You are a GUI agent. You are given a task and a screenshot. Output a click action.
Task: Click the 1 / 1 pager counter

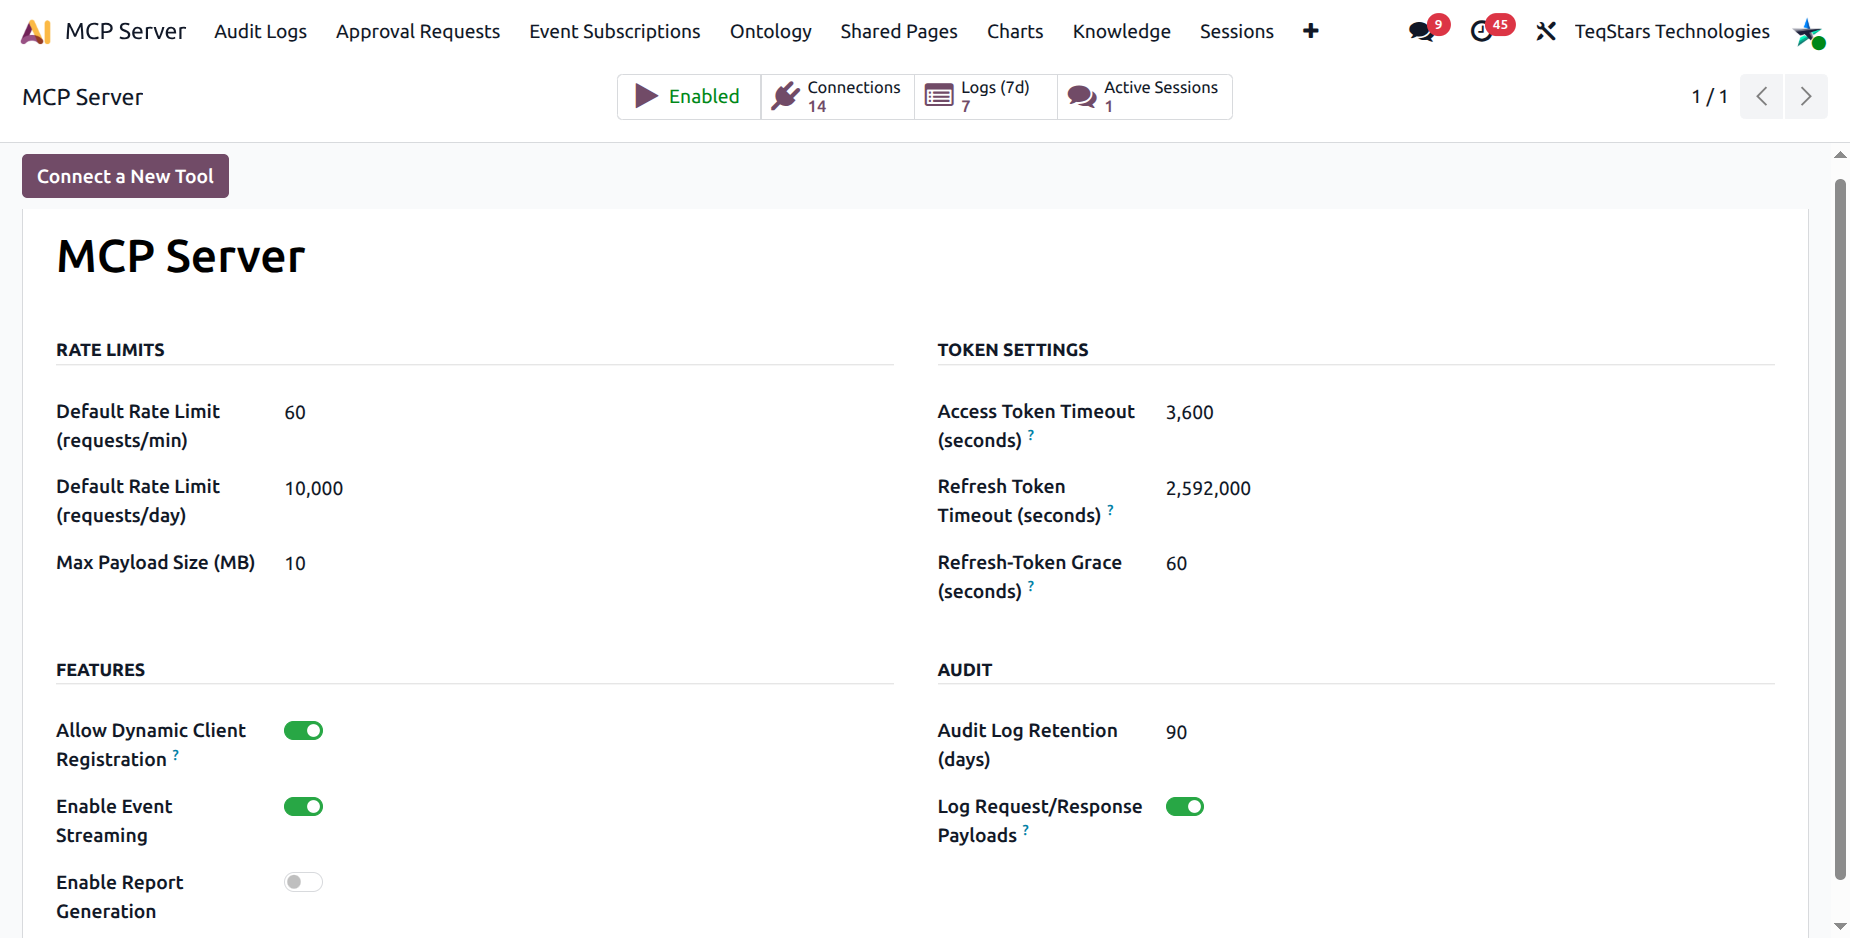[1709, 97]
